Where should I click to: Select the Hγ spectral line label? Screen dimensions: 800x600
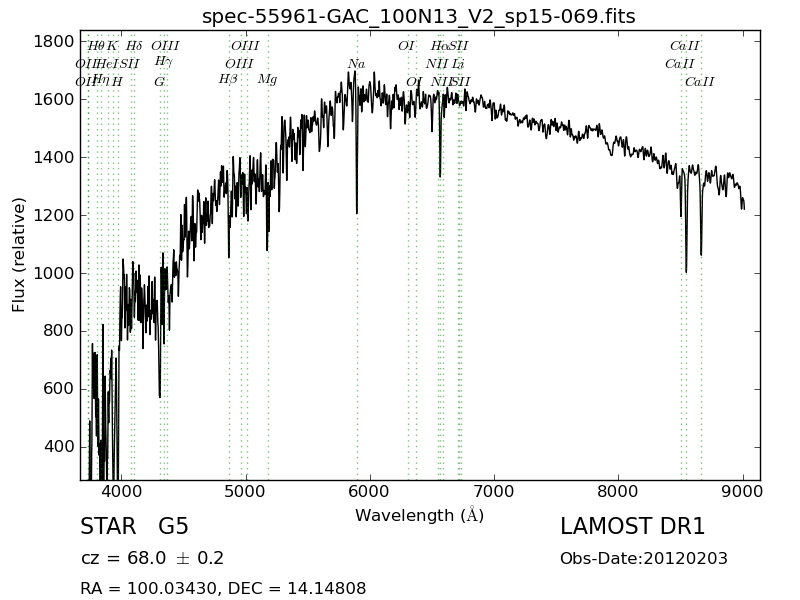click(x=164, y=62)
